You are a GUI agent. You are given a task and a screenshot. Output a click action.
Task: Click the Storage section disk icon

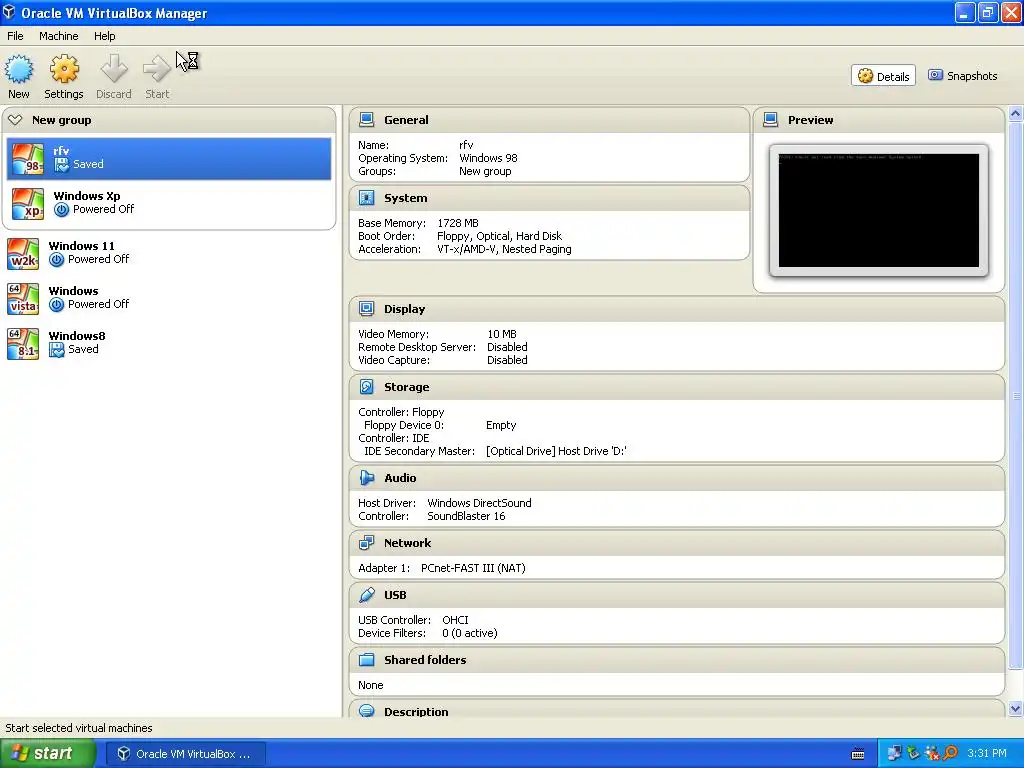[x=367, y=387]
